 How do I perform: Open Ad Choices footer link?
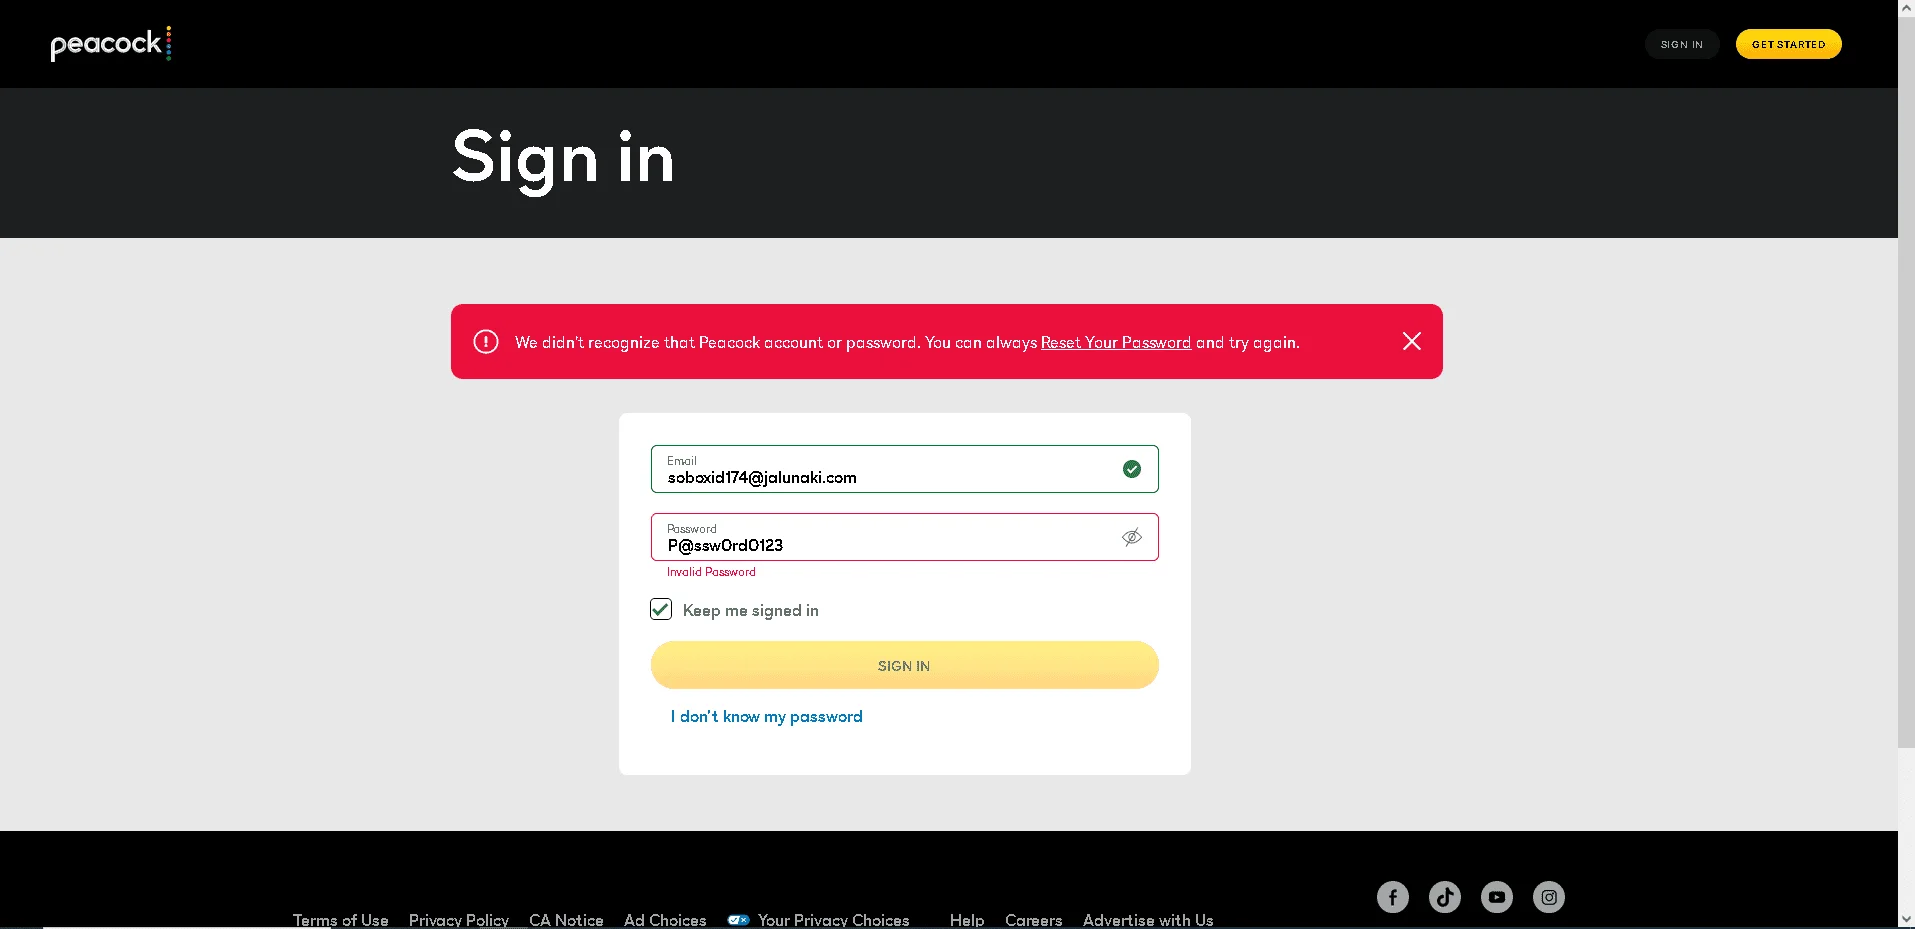(665, 920)
